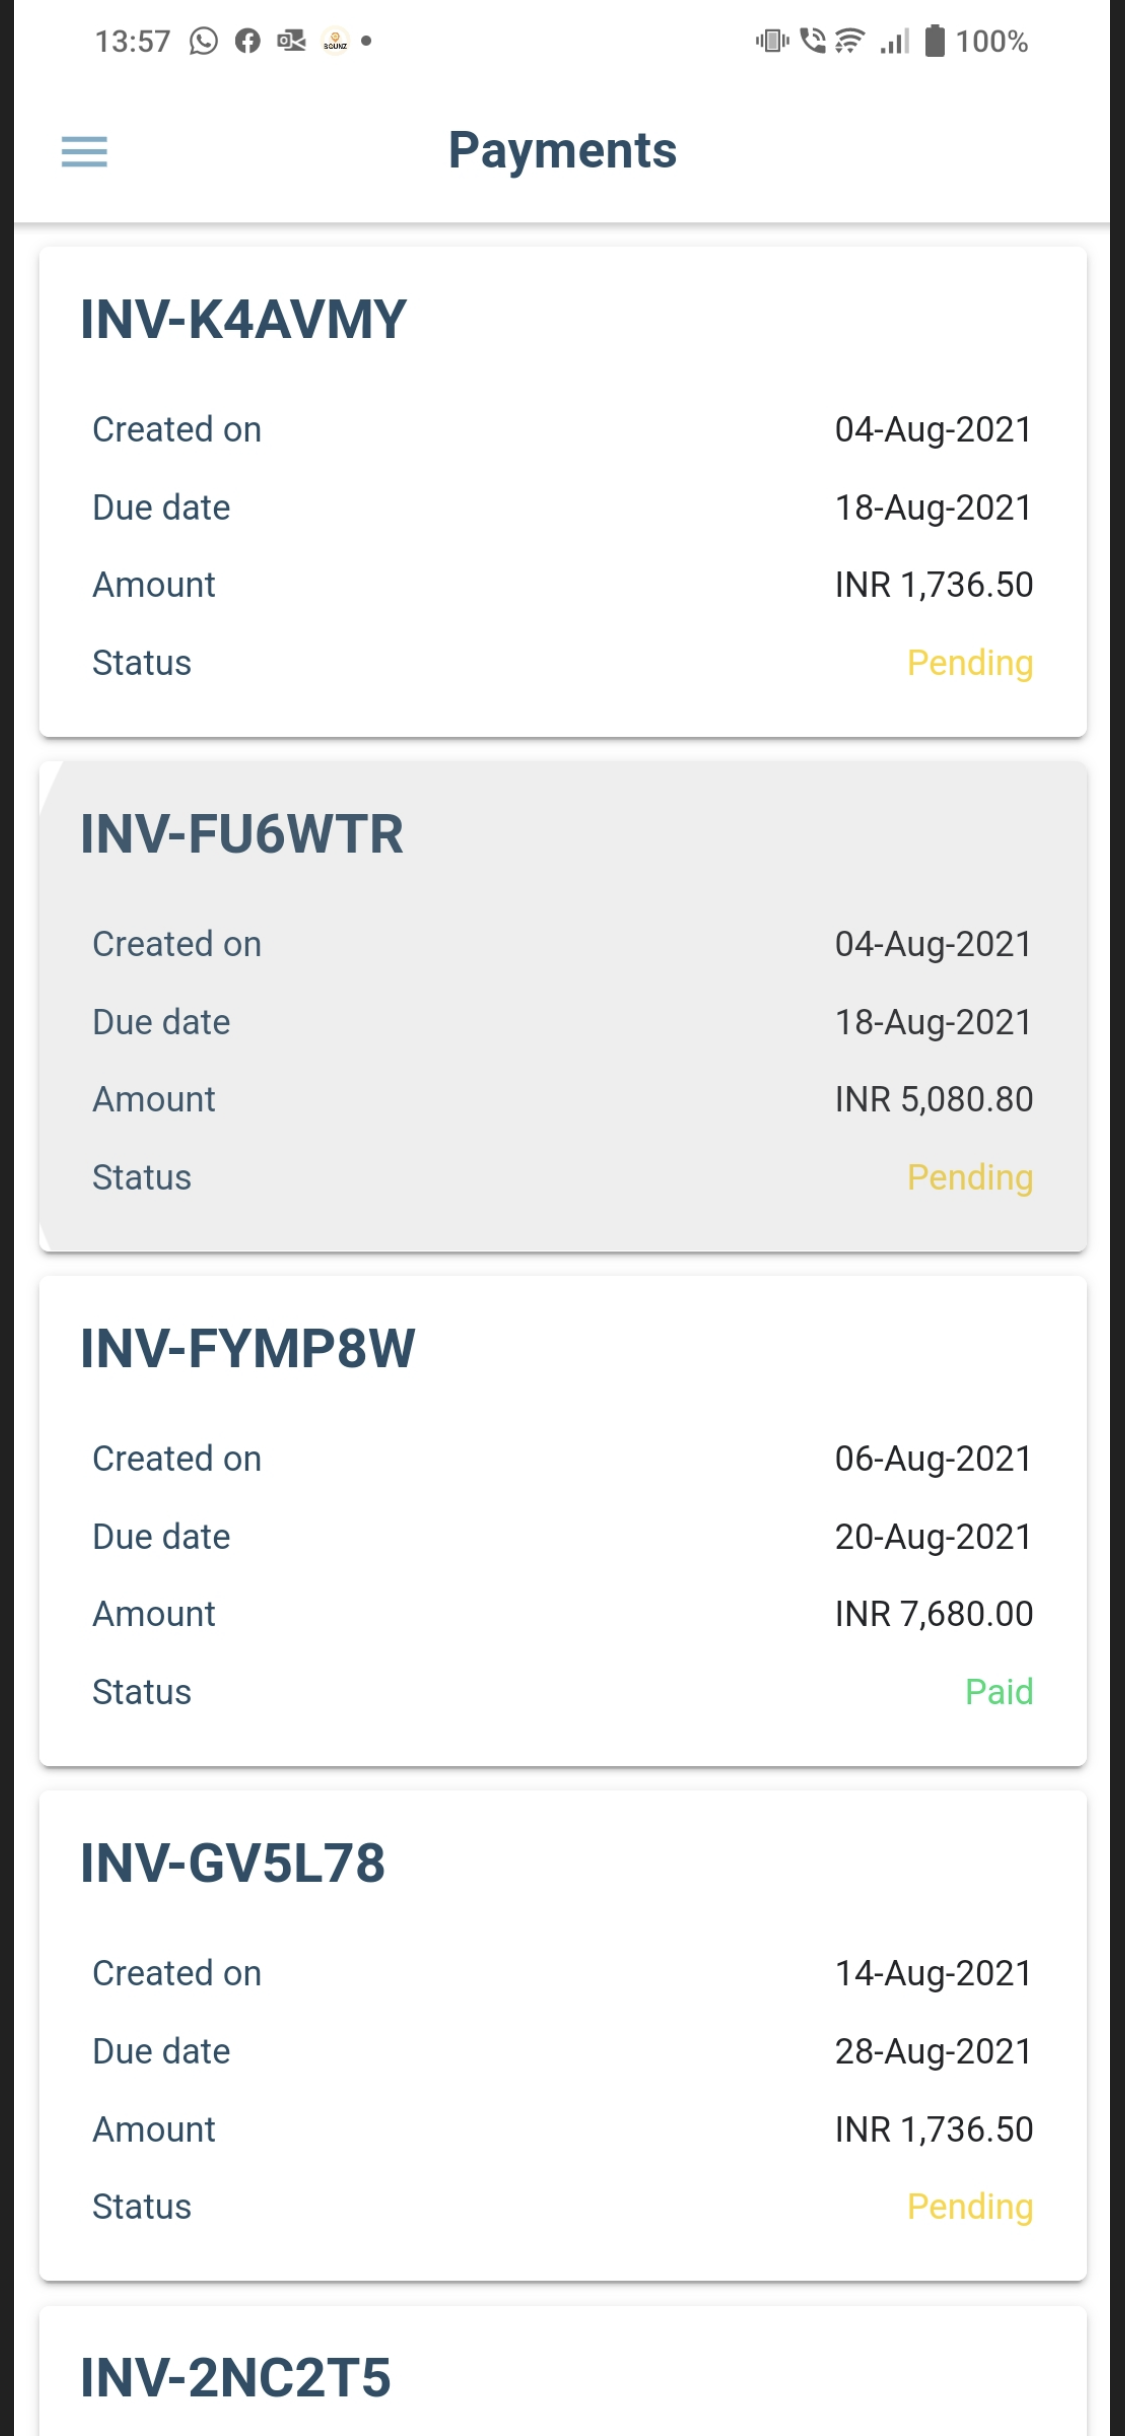Tap the battery status icon

pyautogui.click(x=934, y=41)
